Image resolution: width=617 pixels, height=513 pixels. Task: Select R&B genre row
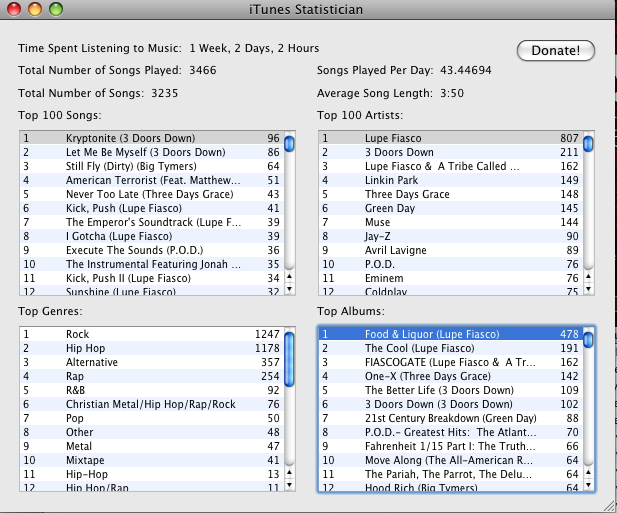click(x=152, y=390)
